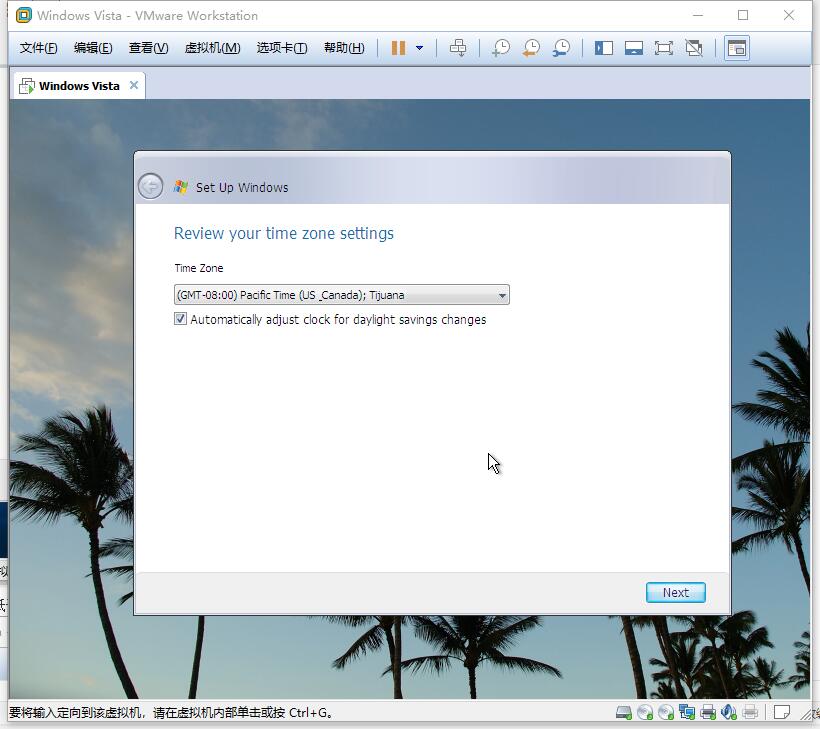
Task: Click the VMware Workstation title bar logo
Action: [x=24, y=15]
